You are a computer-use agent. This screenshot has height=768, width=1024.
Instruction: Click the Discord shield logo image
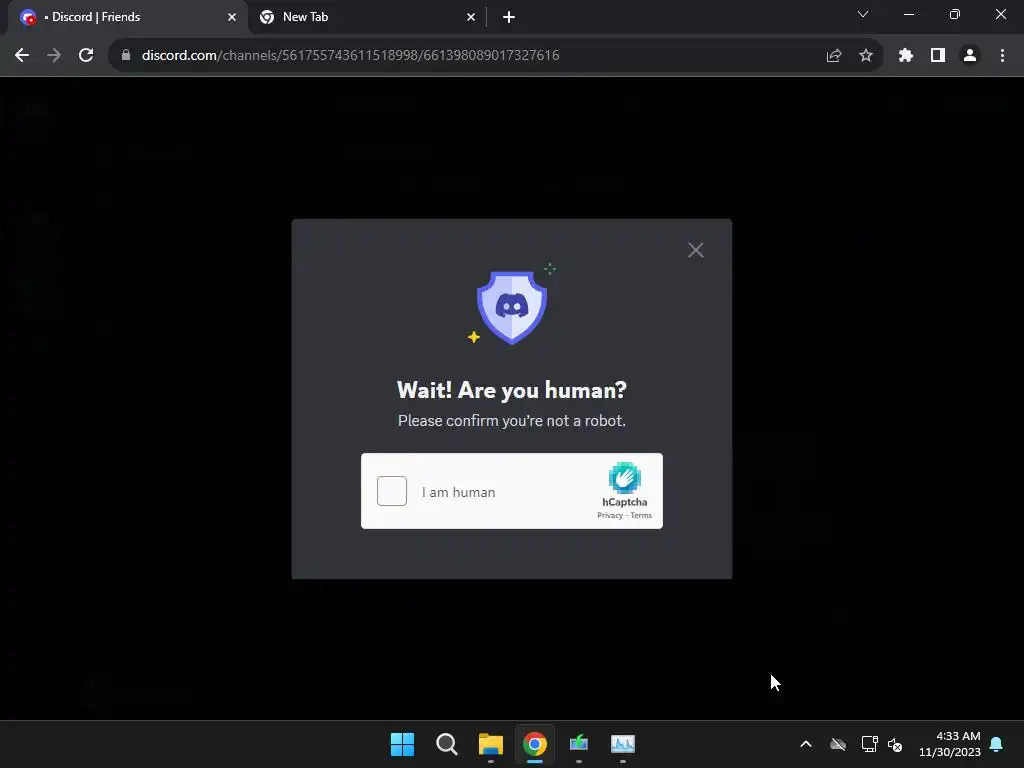512,306
